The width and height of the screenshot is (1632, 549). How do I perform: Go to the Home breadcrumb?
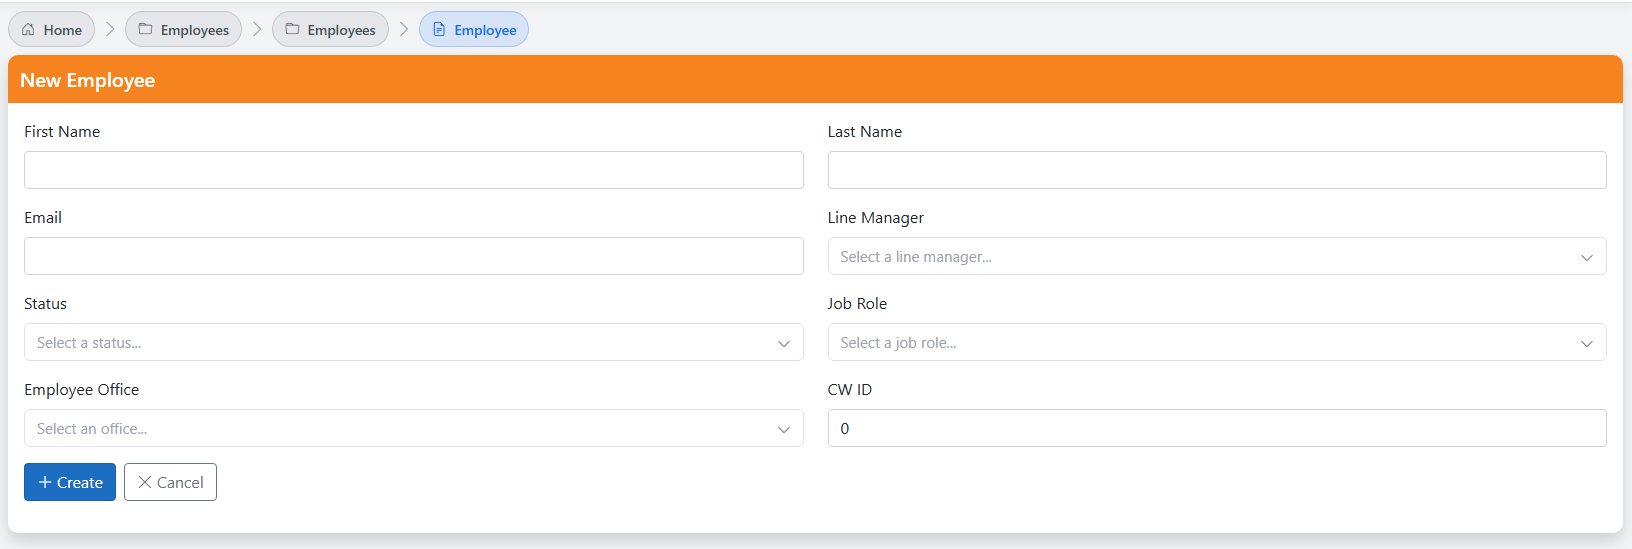[52, 30]
